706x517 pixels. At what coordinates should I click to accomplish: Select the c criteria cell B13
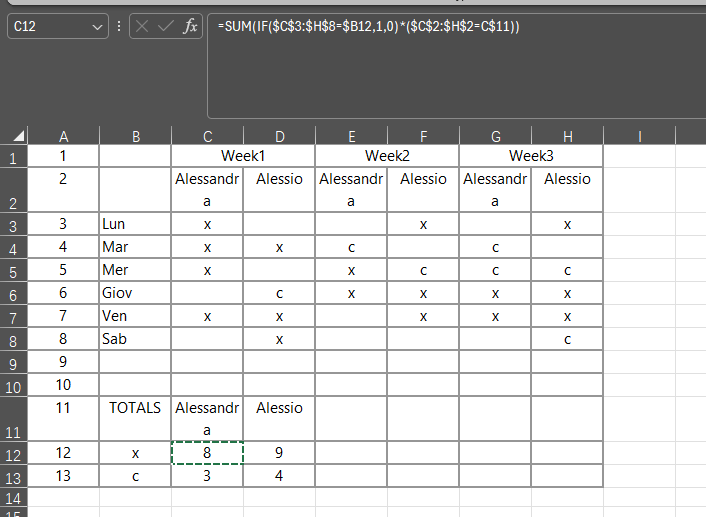[135, 476]
